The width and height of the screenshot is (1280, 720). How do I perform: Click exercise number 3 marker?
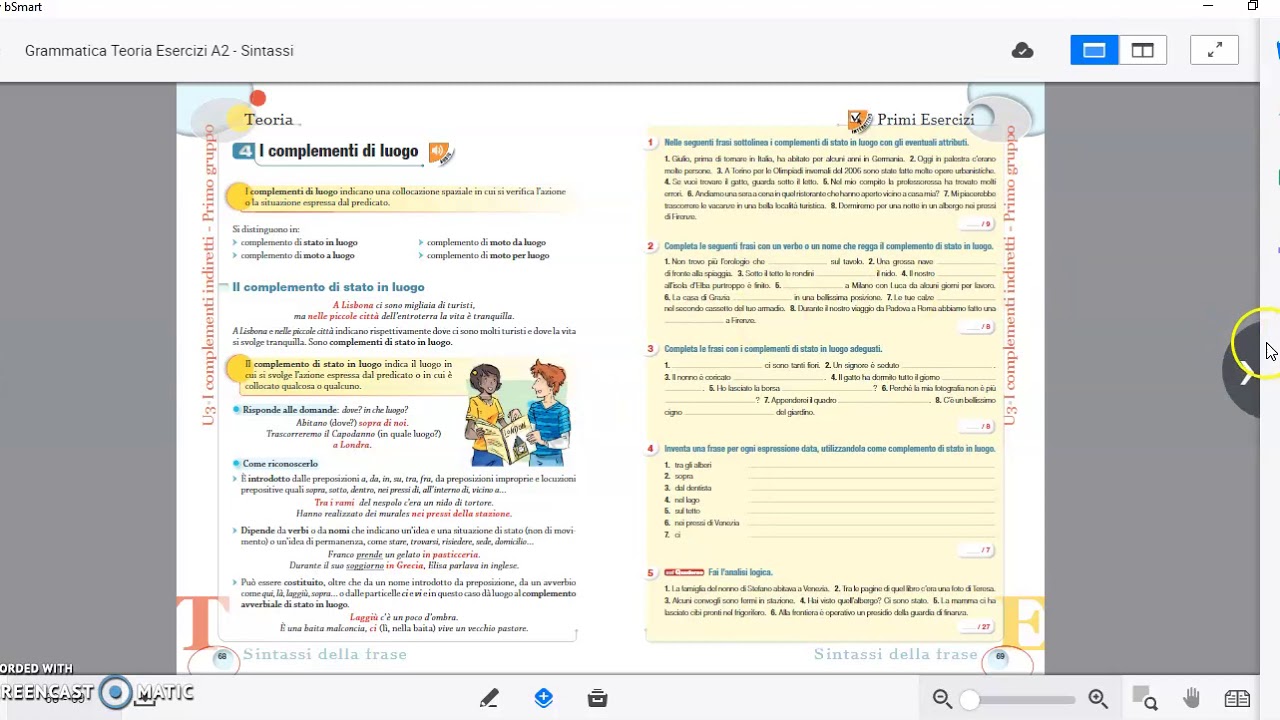650,349
